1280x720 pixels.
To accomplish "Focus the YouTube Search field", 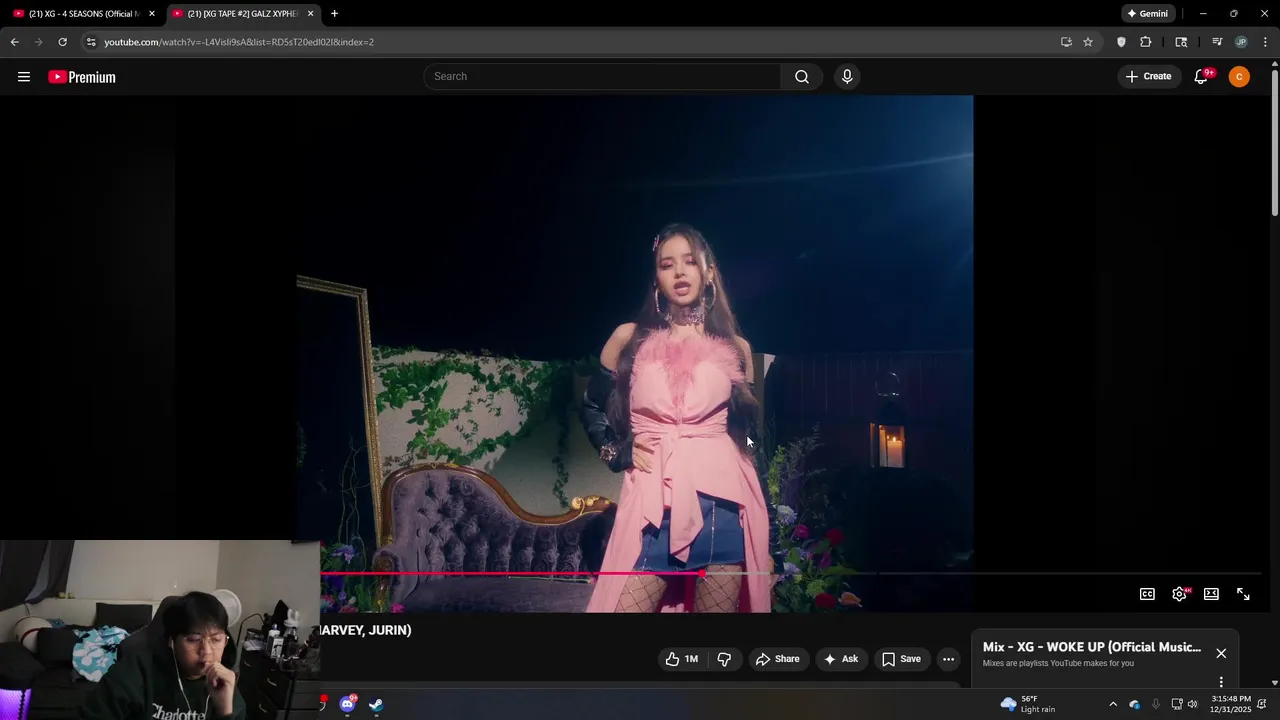I will [603, 76].
